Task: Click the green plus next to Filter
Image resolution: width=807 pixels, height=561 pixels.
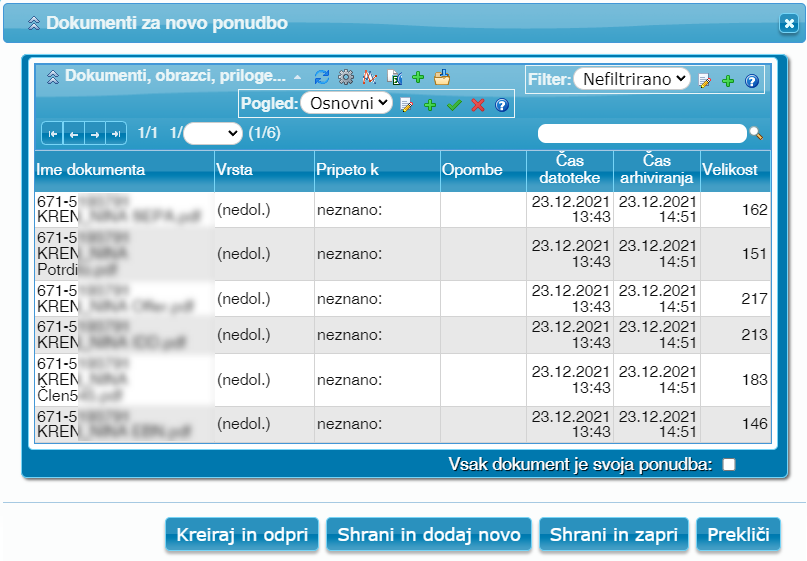Action: [728, 81]
